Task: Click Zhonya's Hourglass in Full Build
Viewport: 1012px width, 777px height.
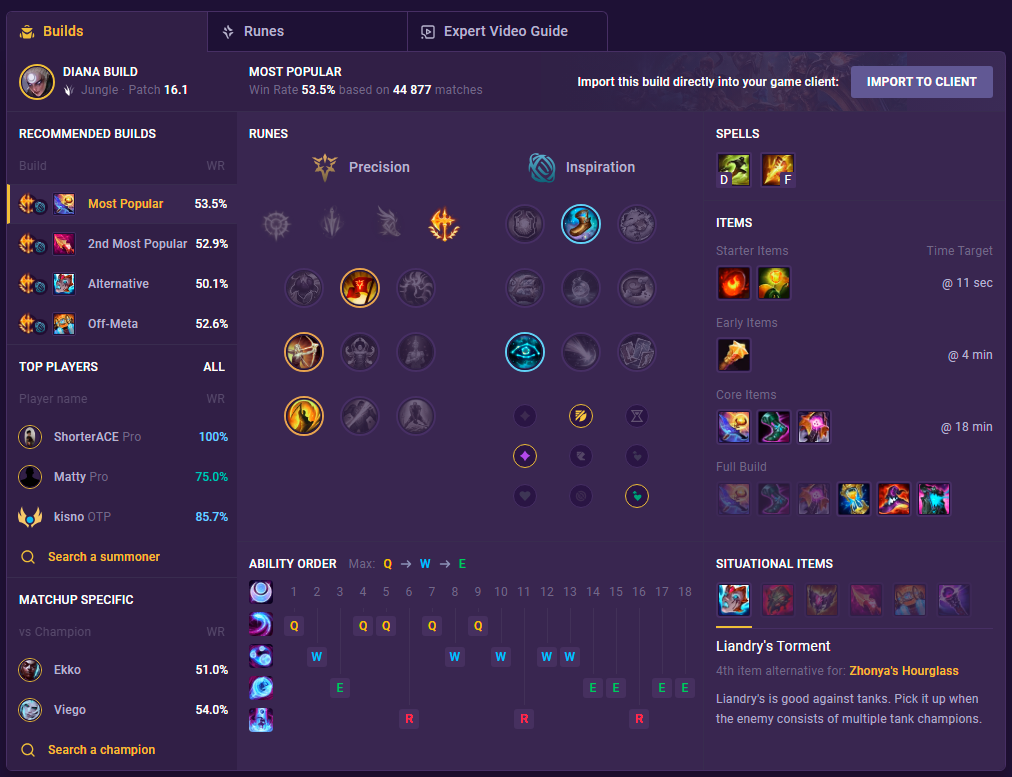Action: 853,499
